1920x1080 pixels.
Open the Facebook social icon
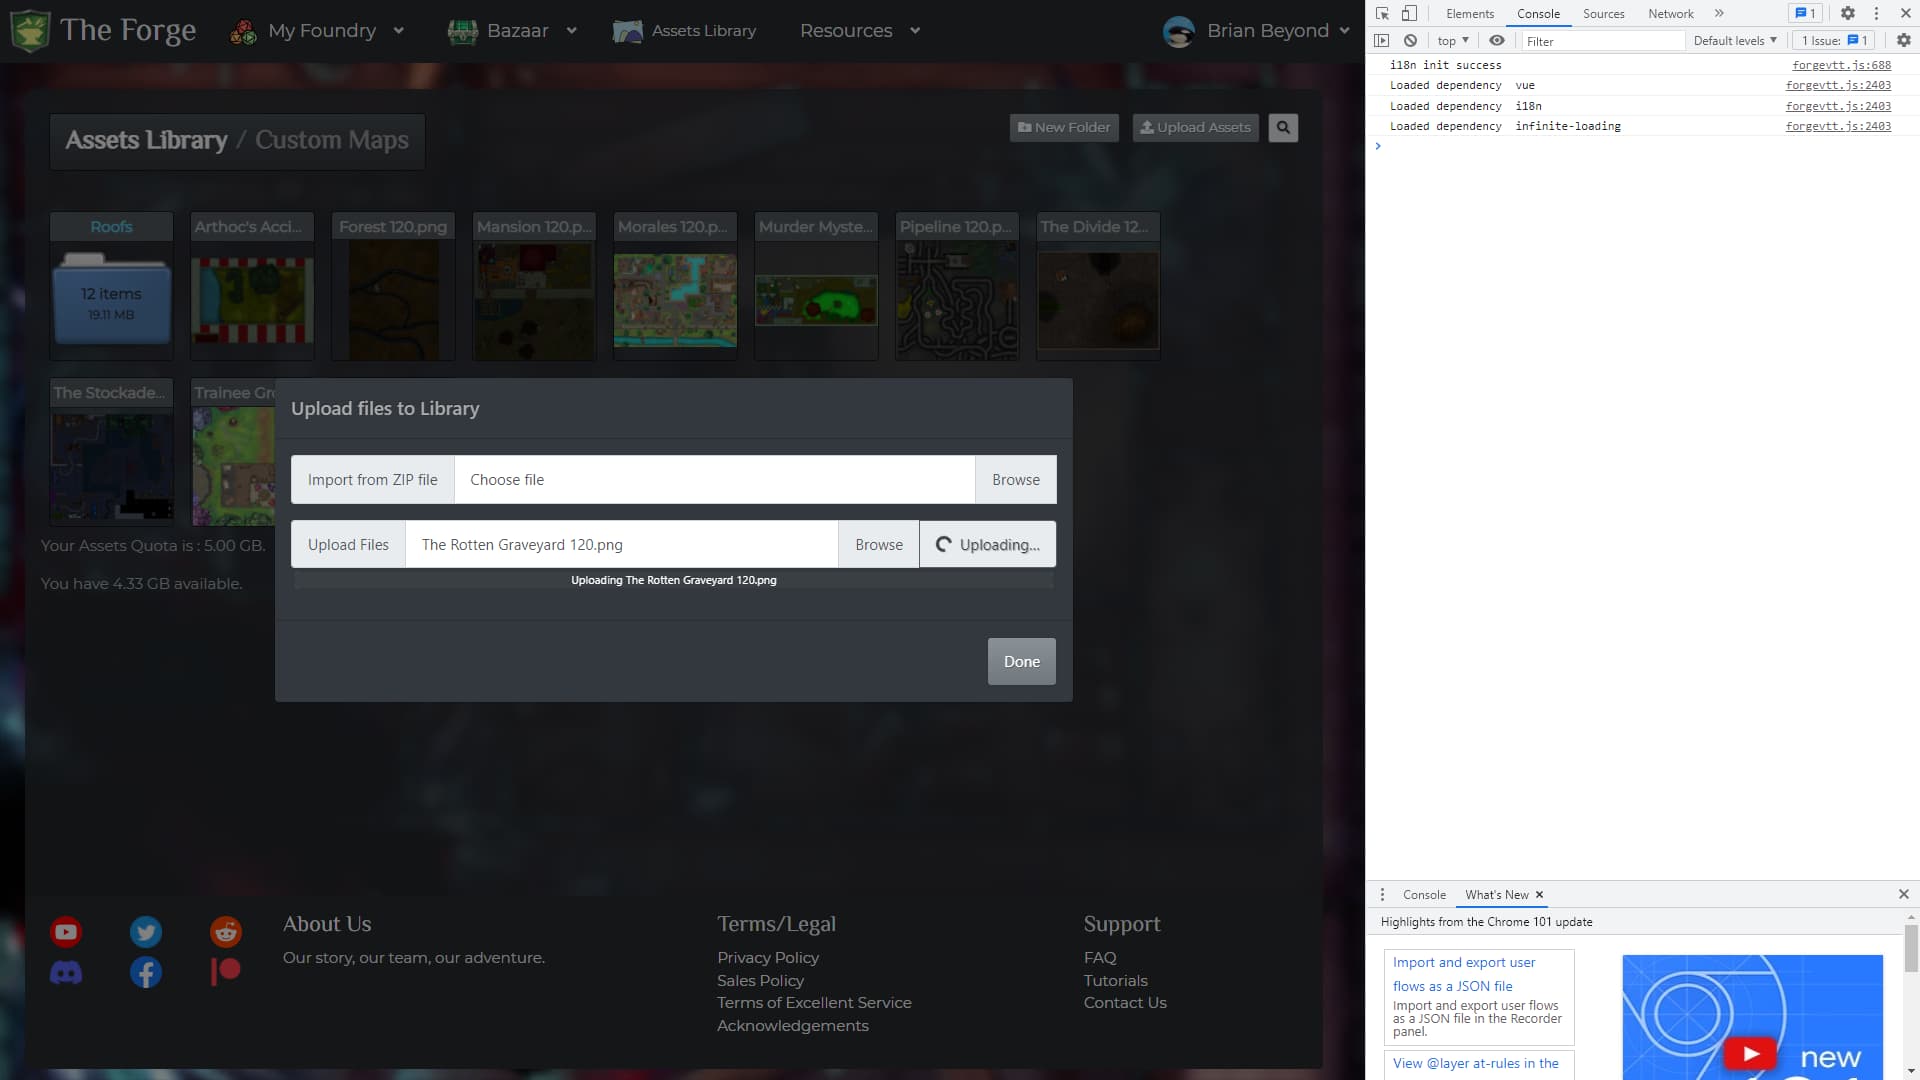[146, 973]
